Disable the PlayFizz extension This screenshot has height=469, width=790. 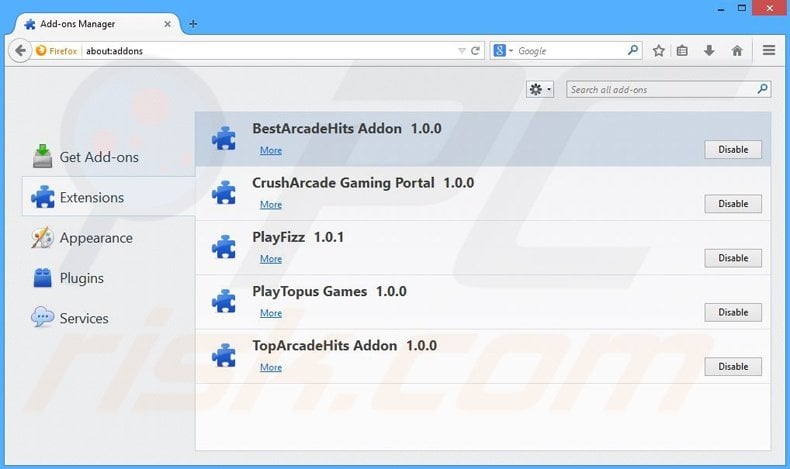pos(733,258)
